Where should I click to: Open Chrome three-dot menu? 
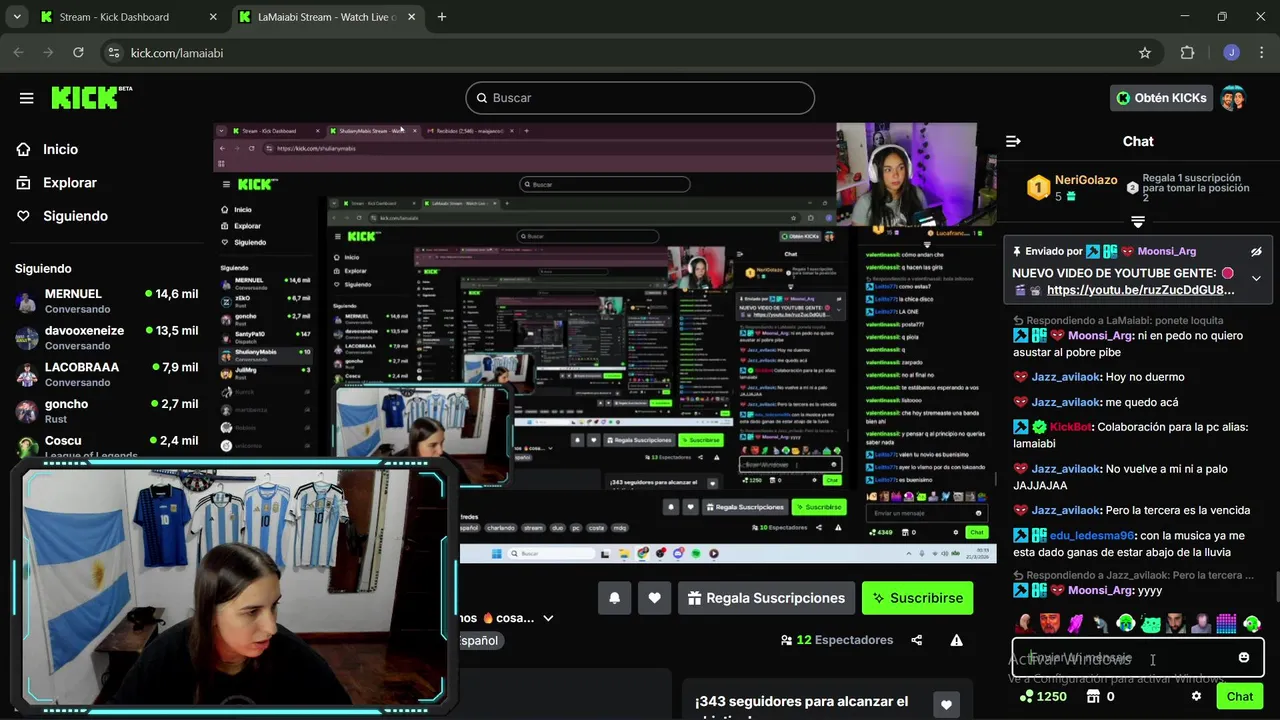pos(1260,53)
